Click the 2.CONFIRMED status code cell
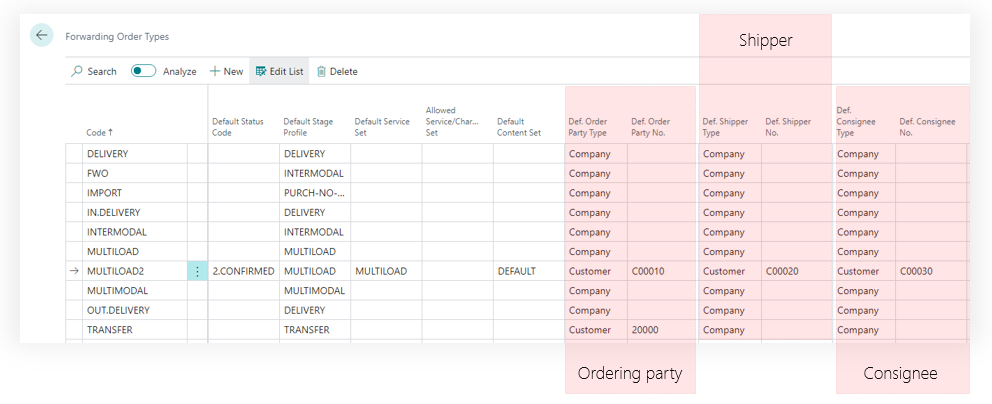 [243, 271]
